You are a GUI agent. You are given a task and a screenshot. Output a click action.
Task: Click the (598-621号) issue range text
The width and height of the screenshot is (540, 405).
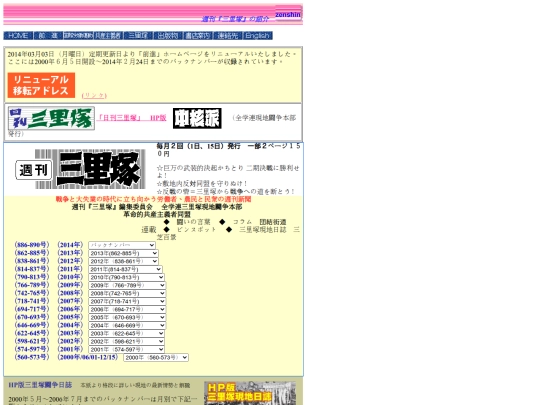(32, 341)
